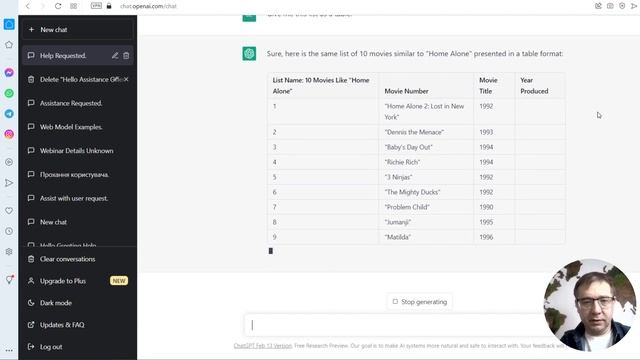Click the NEW badge beside Upgrade to Plus
Image resolution: width=640 pixels, height=360 pixels.
click(119, 281)
